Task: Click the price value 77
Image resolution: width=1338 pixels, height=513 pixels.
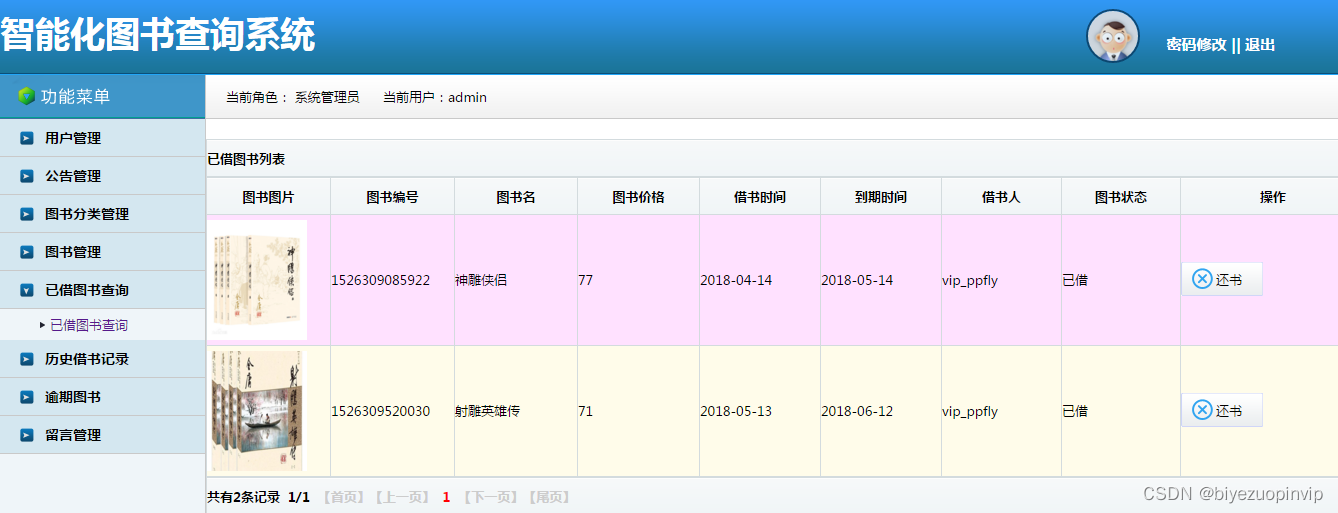Action: (586, 280)
